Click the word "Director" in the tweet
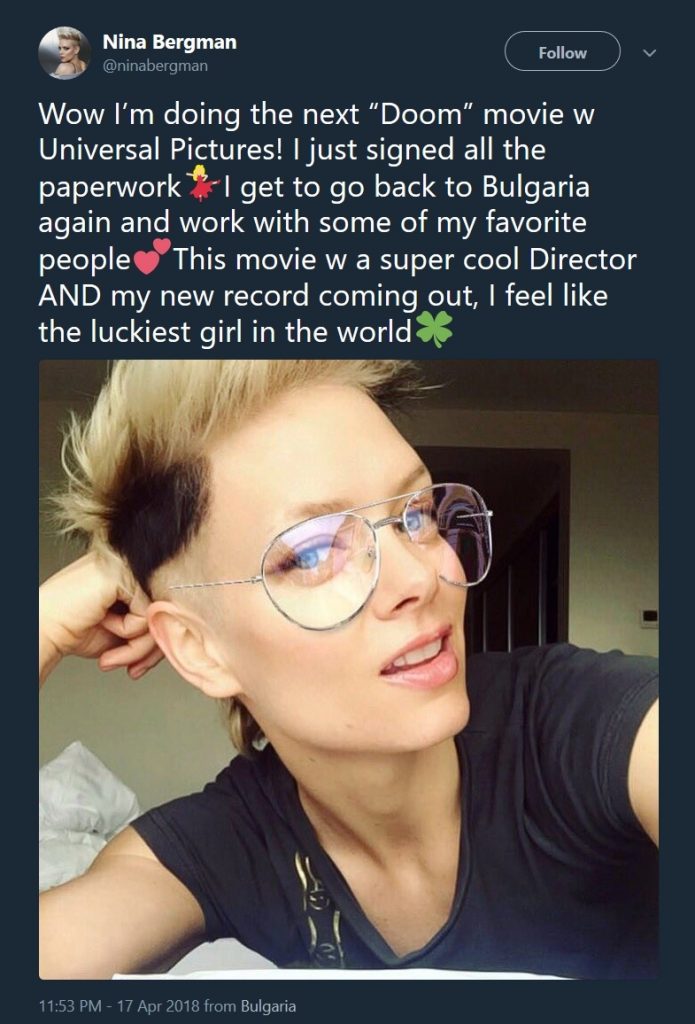Viewport: 695px width, 1024px height. [583, 259]
